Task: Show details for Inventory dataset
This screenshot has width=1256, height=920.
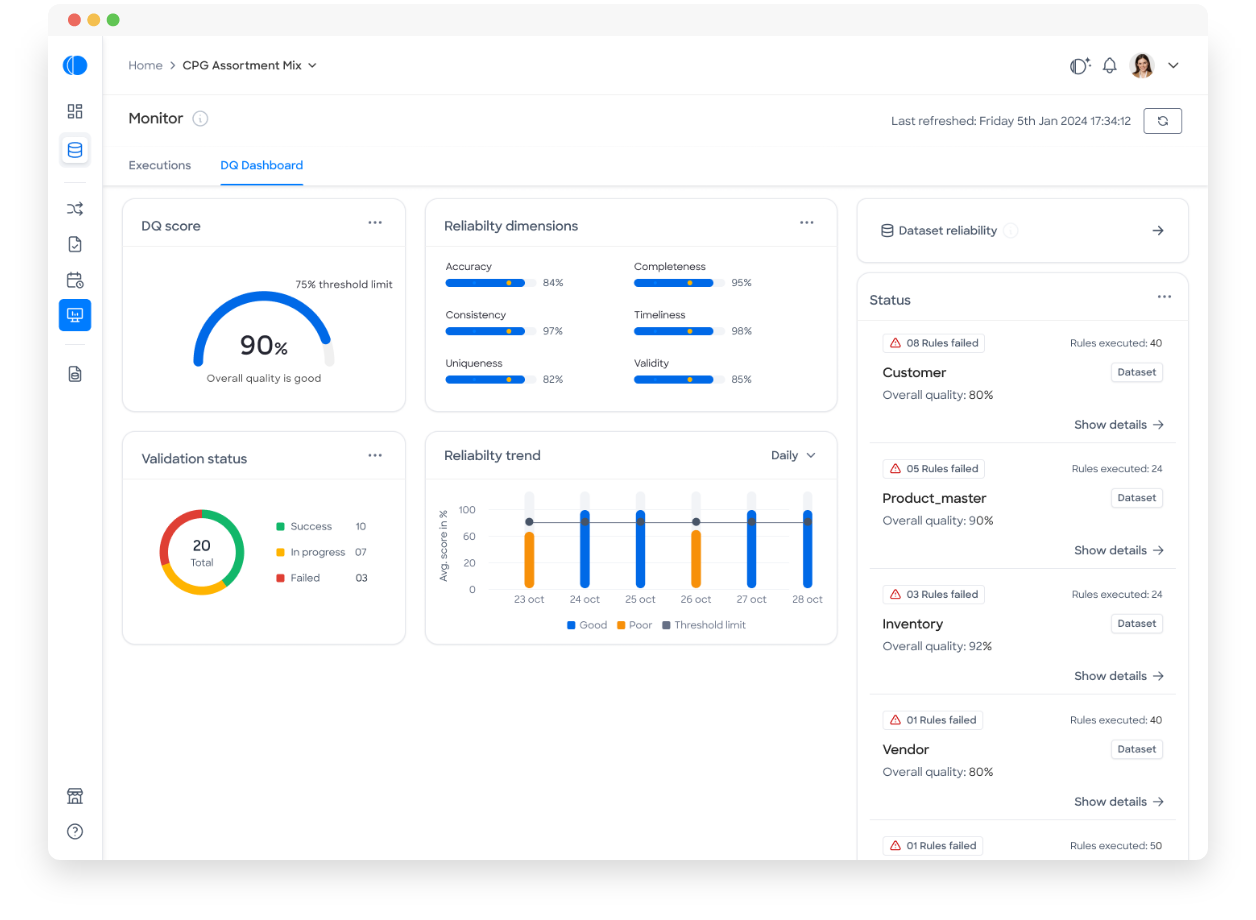Action: [1119, 677]
